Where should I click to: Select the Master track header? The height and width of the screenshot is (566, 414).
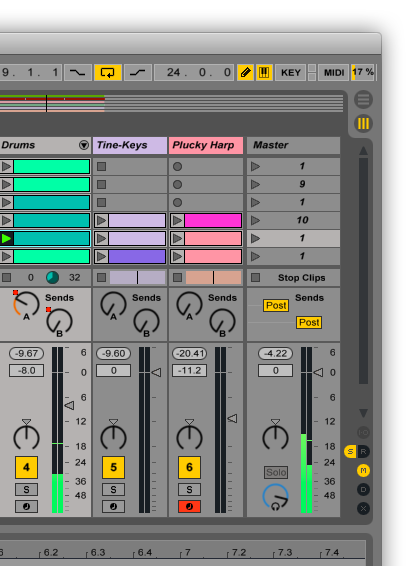293,145
